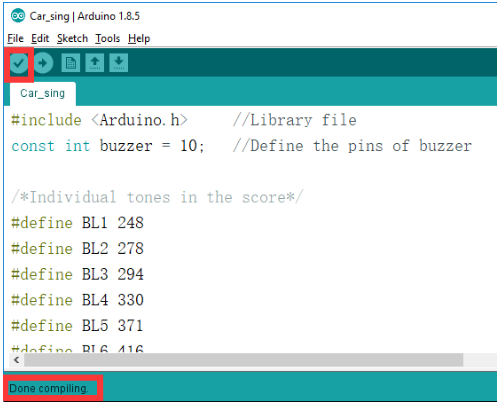Create a new sketch with the New icon

(71, 63)
